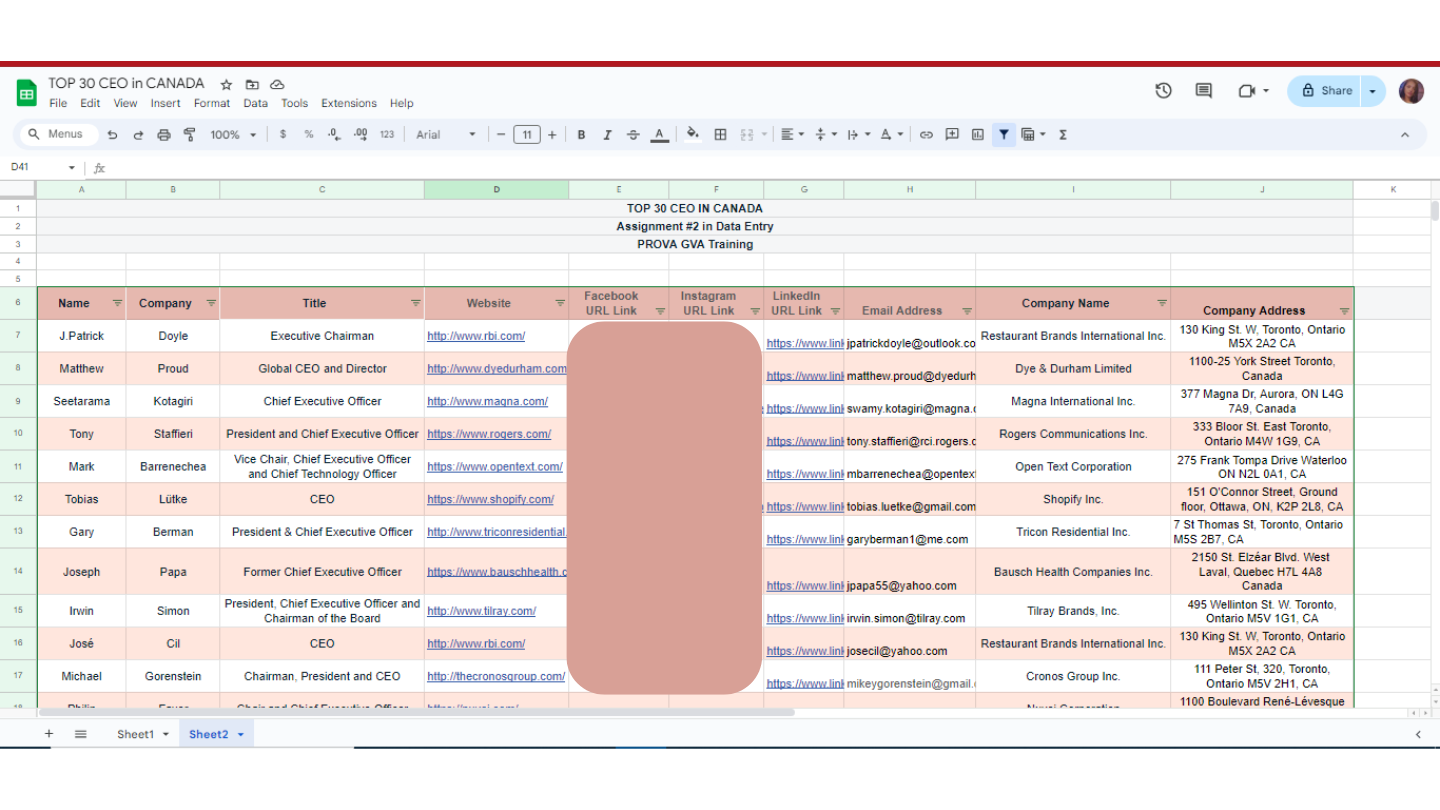Decrease decimal places
Viewport: 1440px width, 810px height.
coord(334,135)
